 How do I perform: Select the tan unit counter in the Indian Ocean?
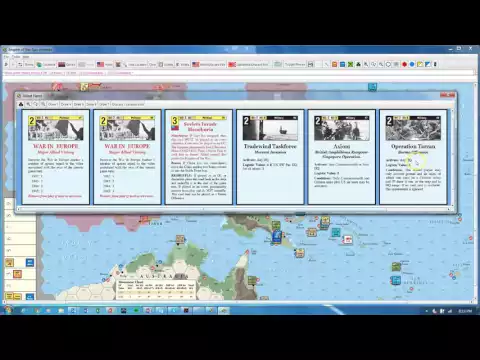pyautogui.click(x=180, y=239)
